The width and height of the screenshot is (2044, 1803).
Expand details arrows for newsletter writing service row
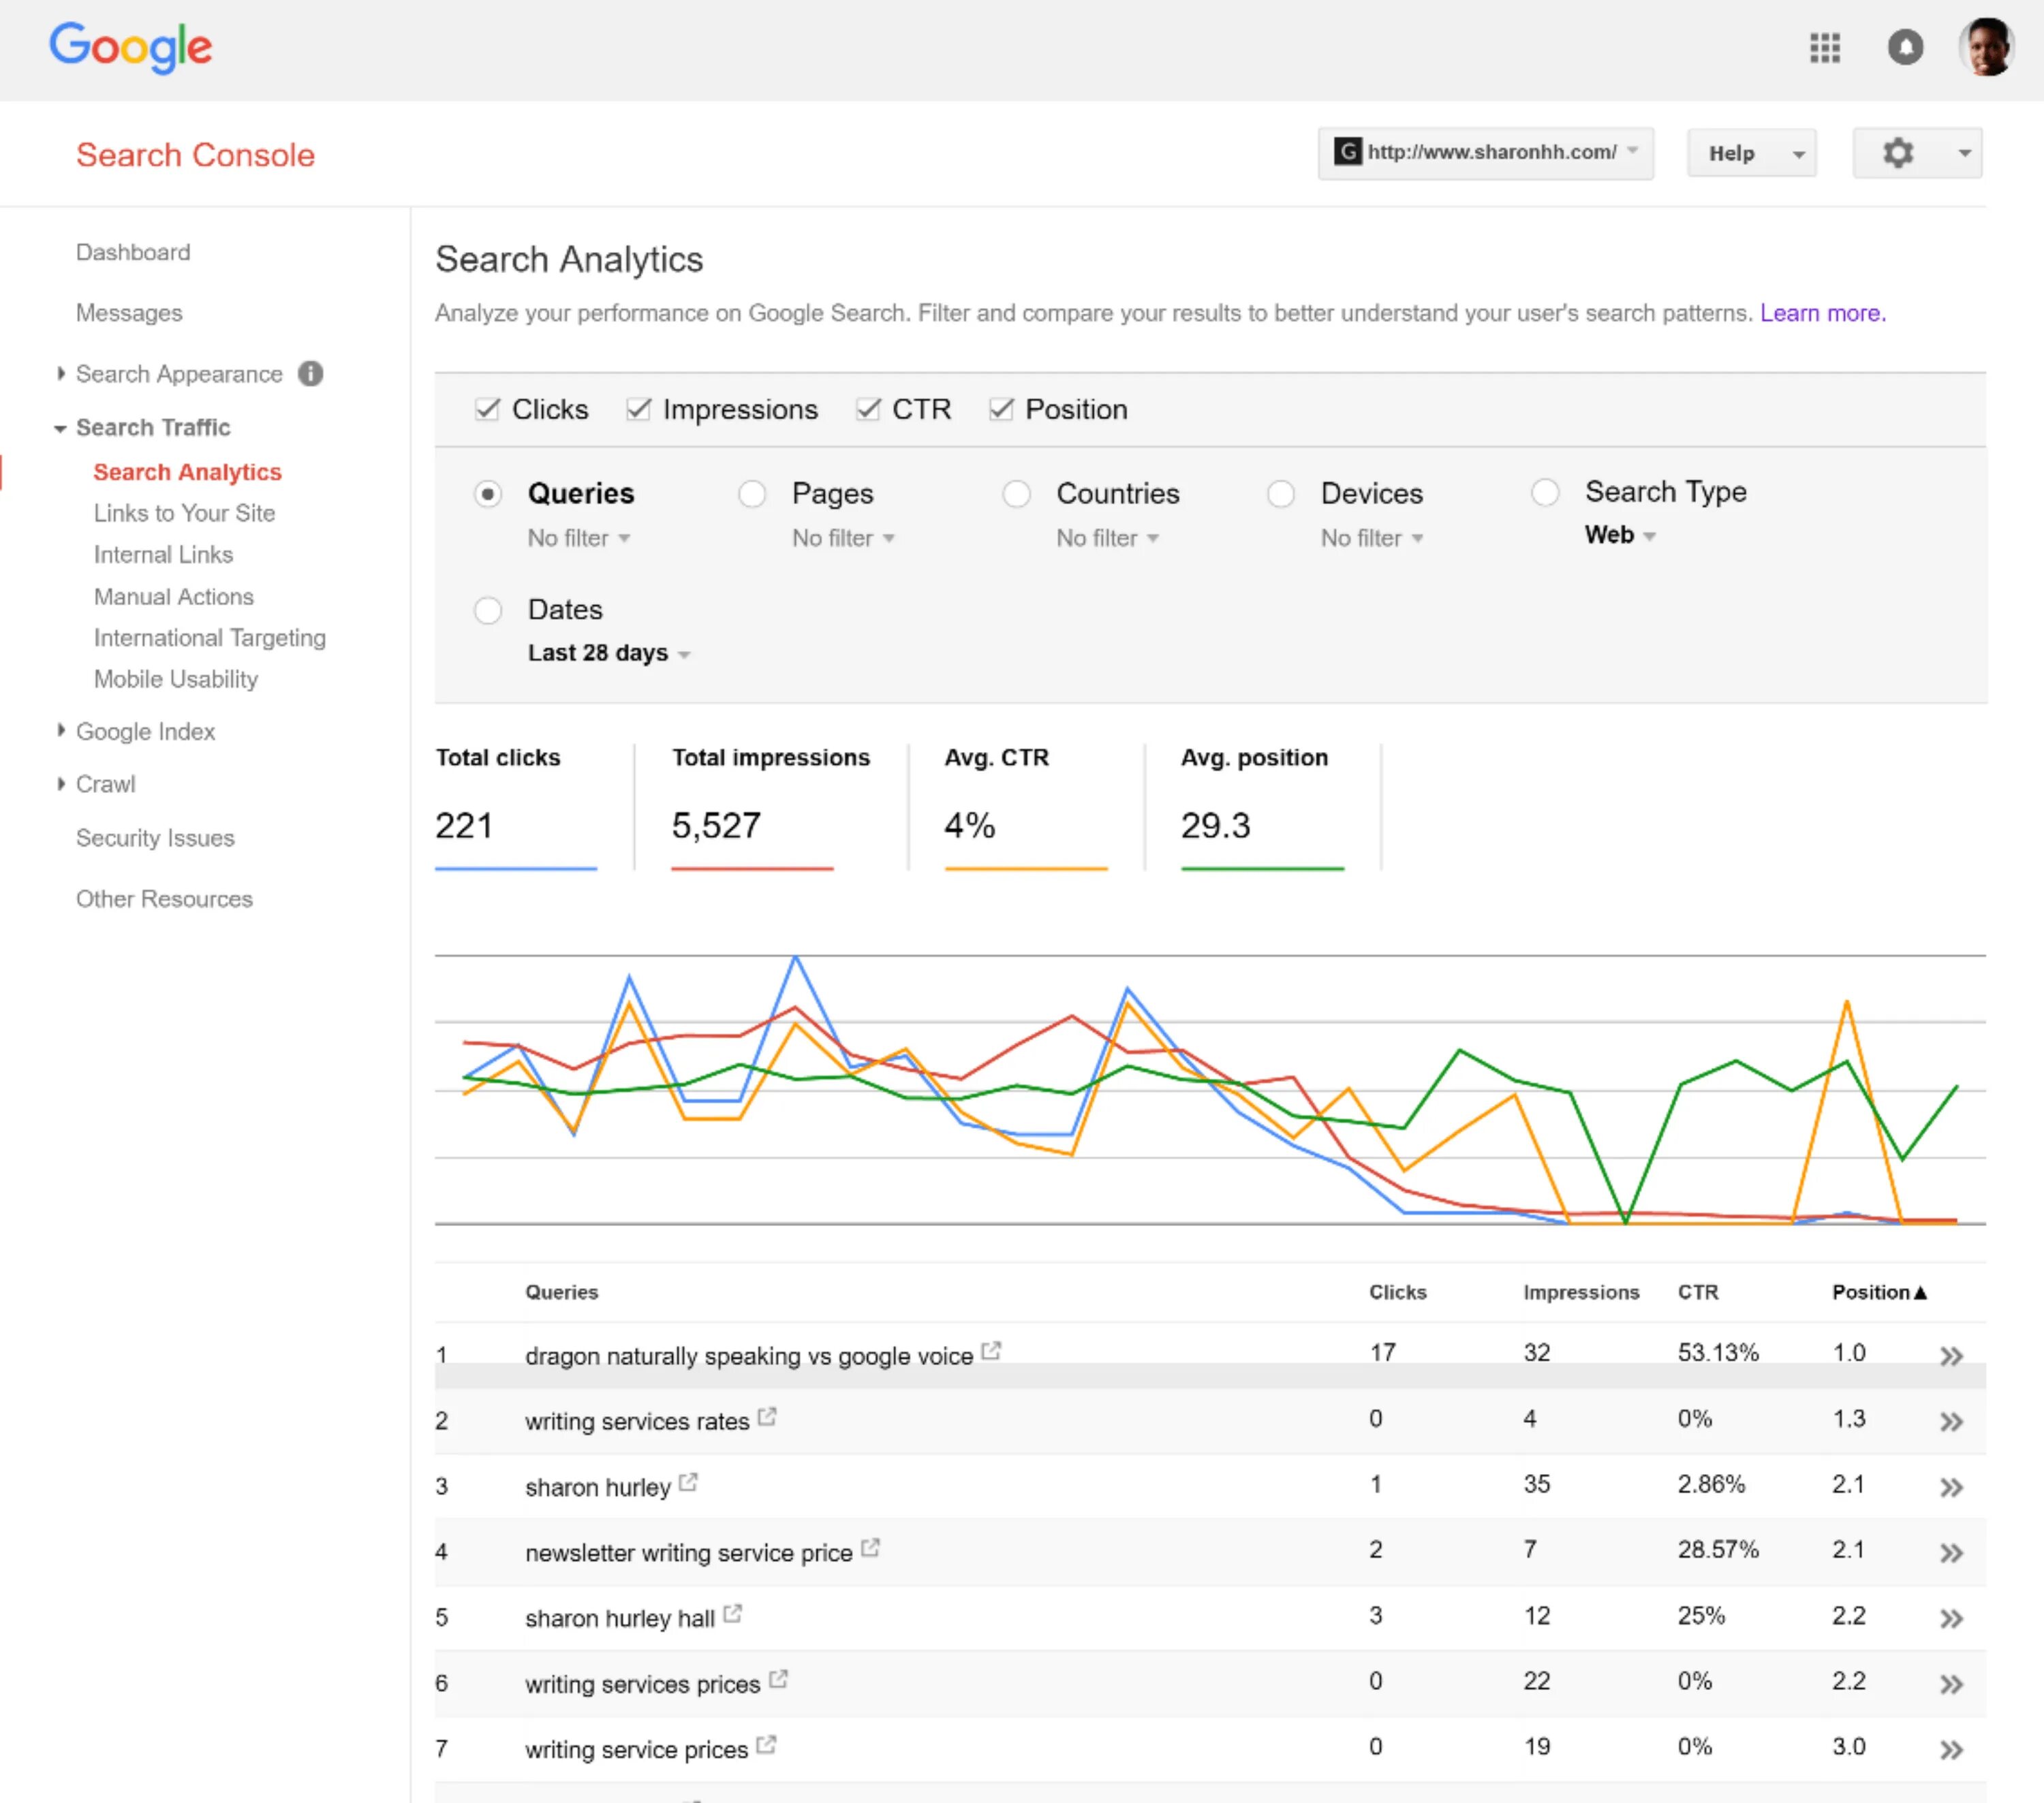click(x=1951, y=1553)
